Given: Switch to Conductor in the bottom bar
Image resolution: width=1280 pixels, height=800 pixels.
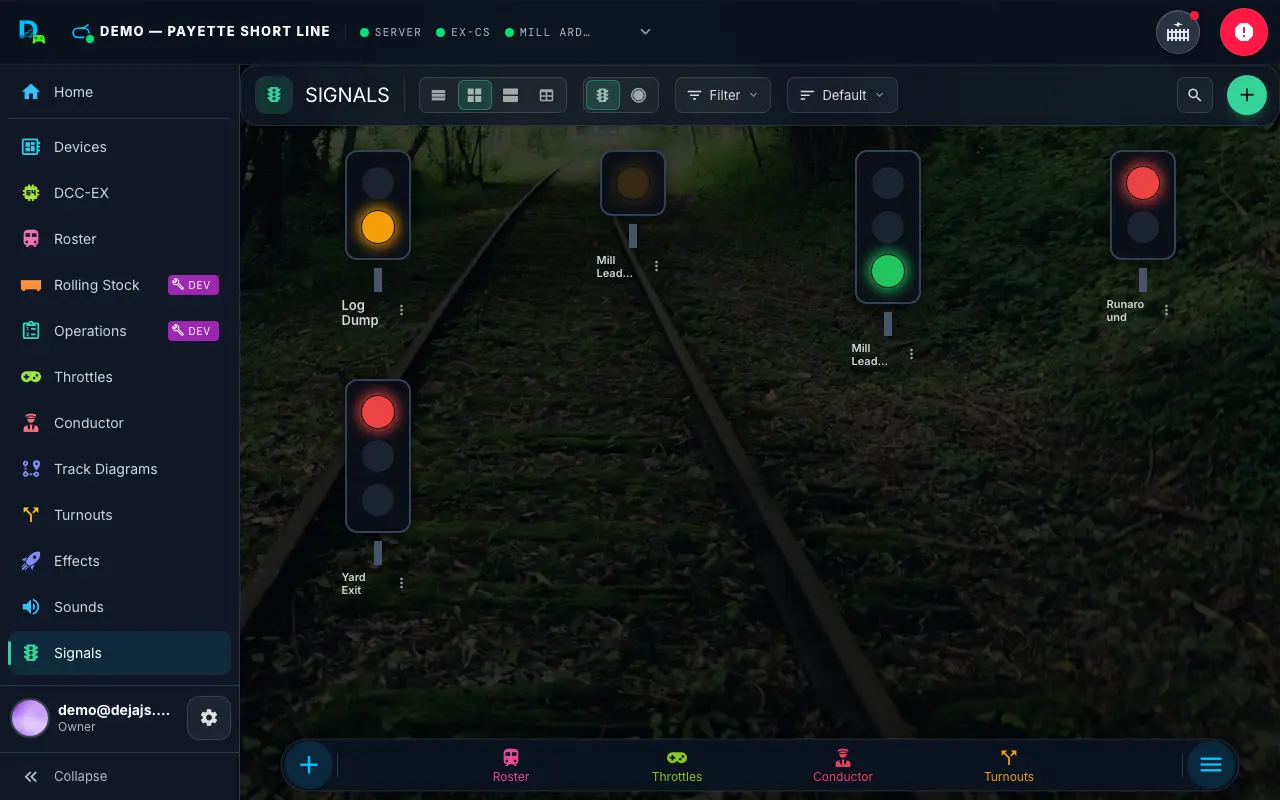Looking at the screenshot, I should click(x=843, y=765).
